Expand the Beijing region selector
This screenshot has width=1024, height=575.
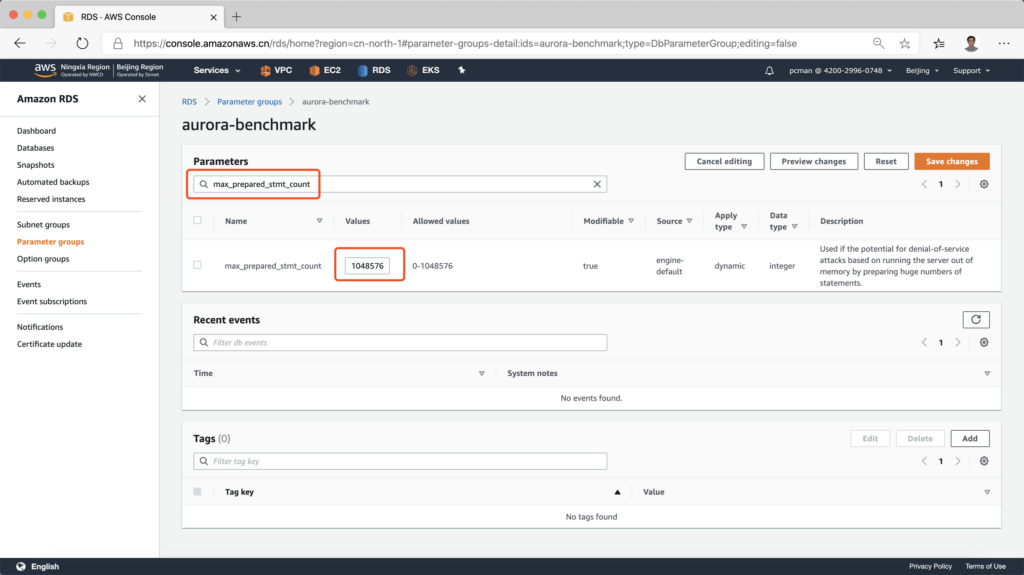tap(922, 71)
